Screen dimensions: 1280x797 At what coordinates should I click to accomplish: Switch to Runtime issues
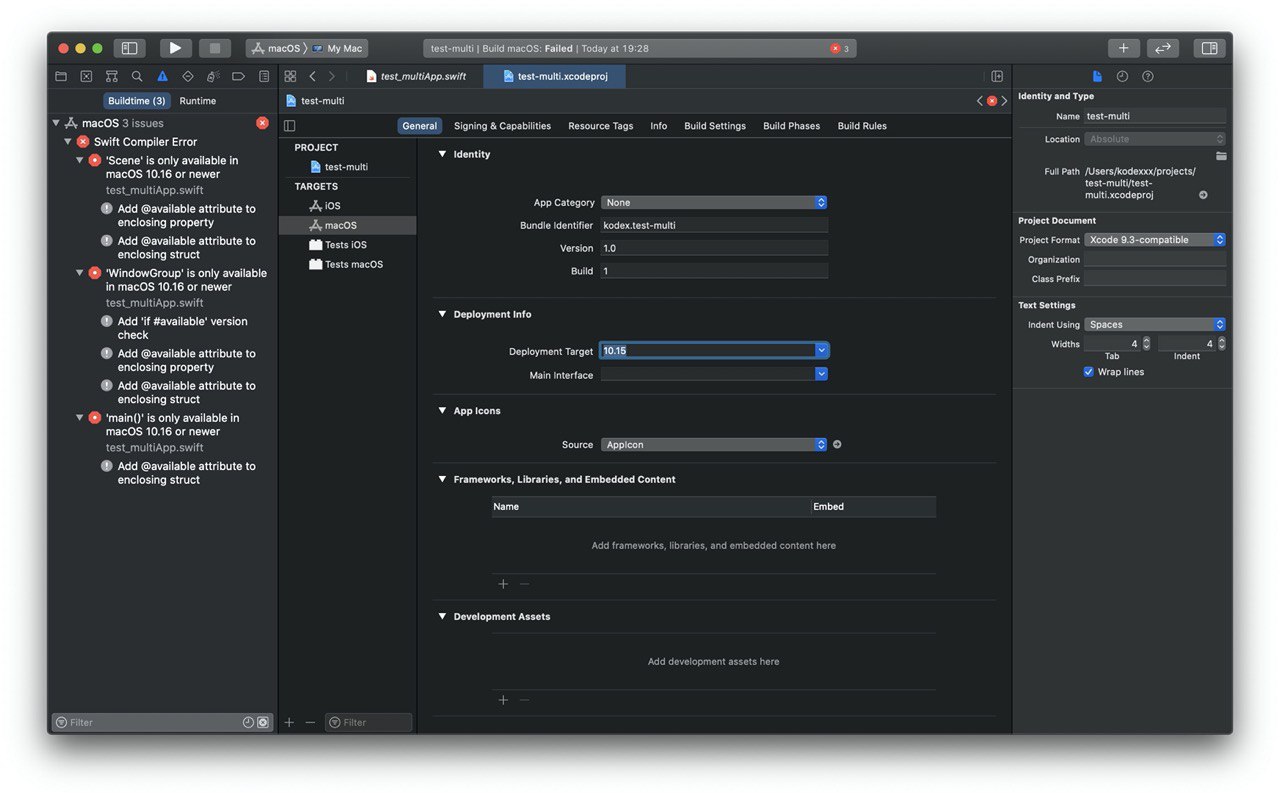(198, 101)
